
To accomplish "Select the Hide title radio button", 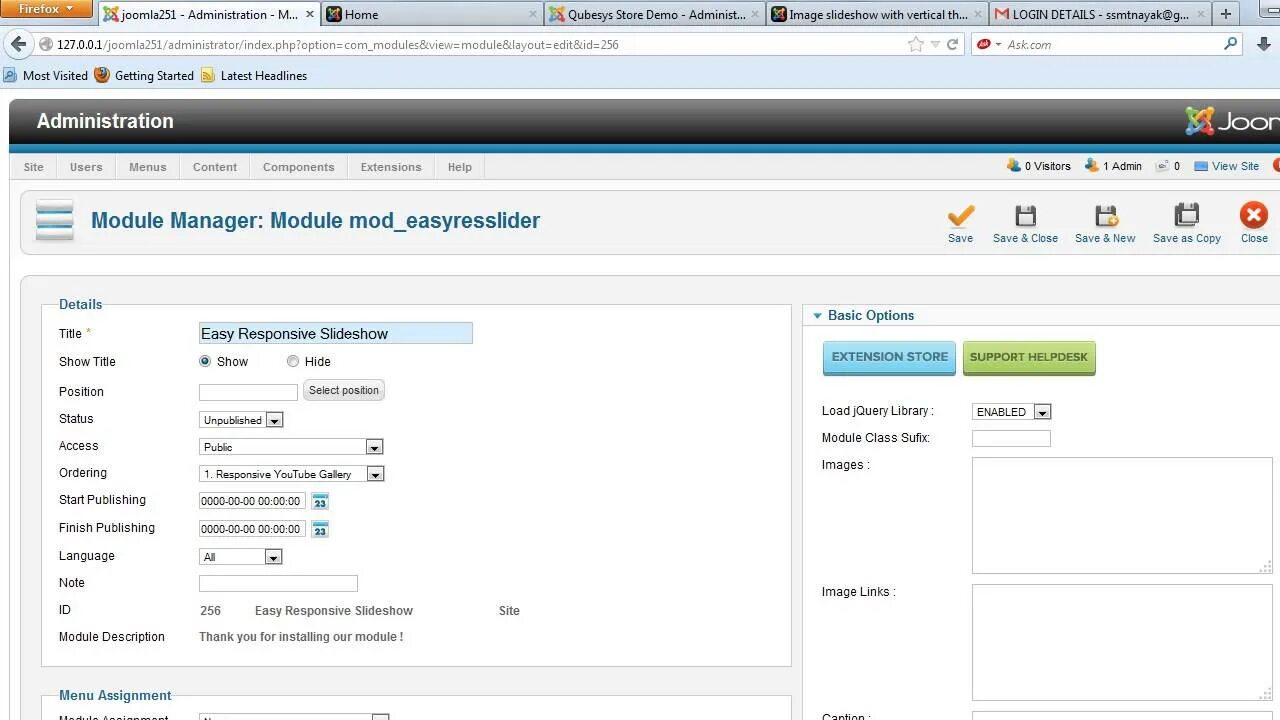I will 293,361.
